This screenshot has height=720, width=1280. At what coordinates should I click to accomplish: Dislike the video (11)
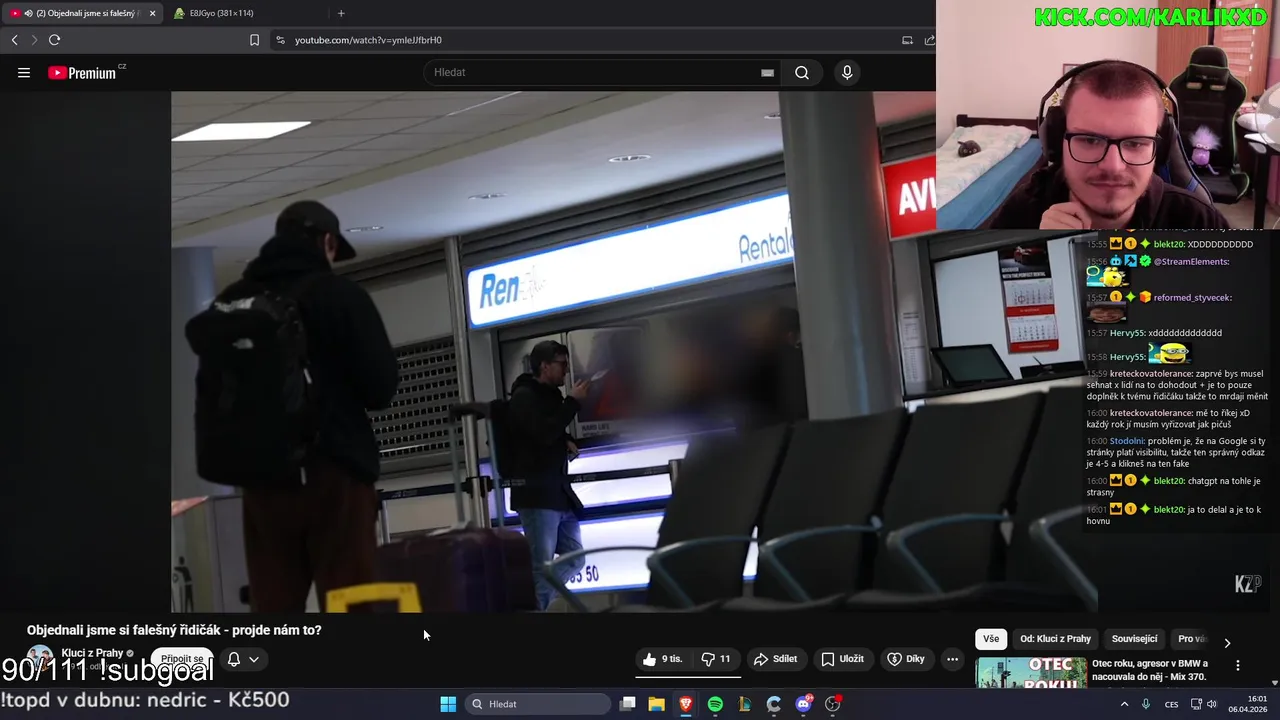[716, 659]
